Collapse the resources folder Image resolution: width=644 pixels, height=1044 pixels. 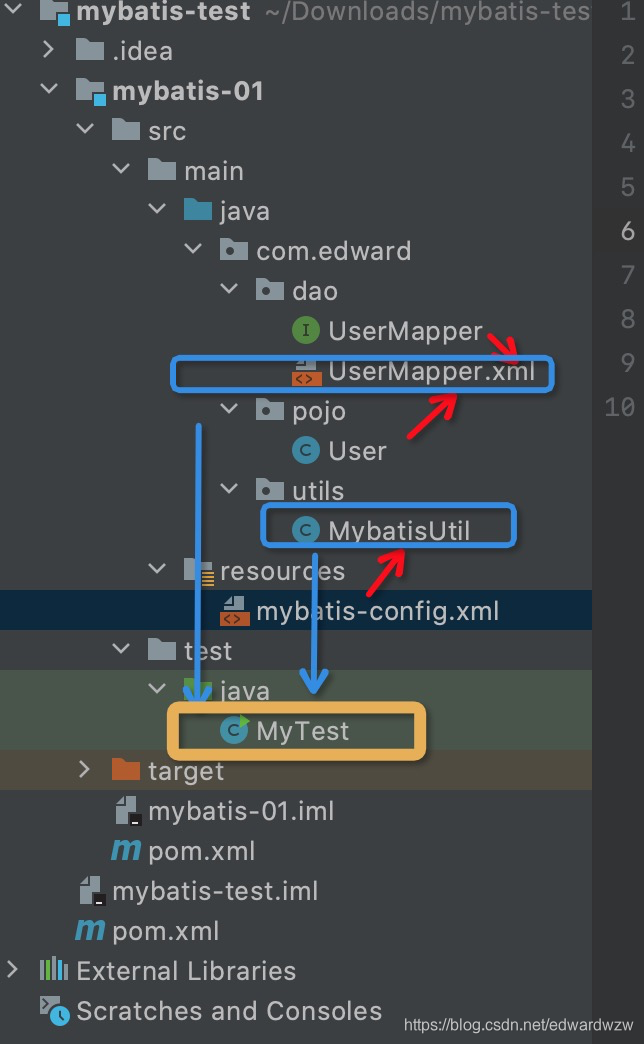coord(157,568)
